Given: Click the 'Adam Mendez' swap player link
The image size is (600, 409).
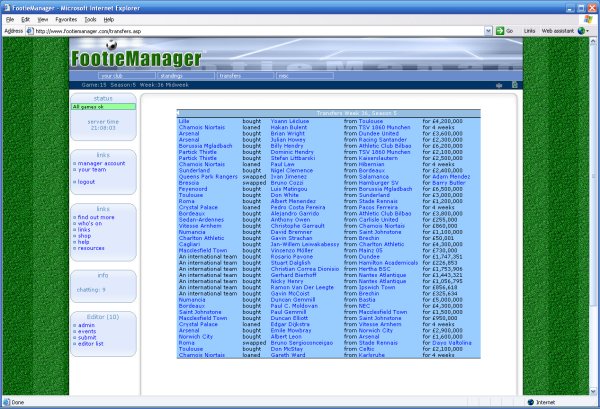Looking at the screenshot, I should (451, 176).
